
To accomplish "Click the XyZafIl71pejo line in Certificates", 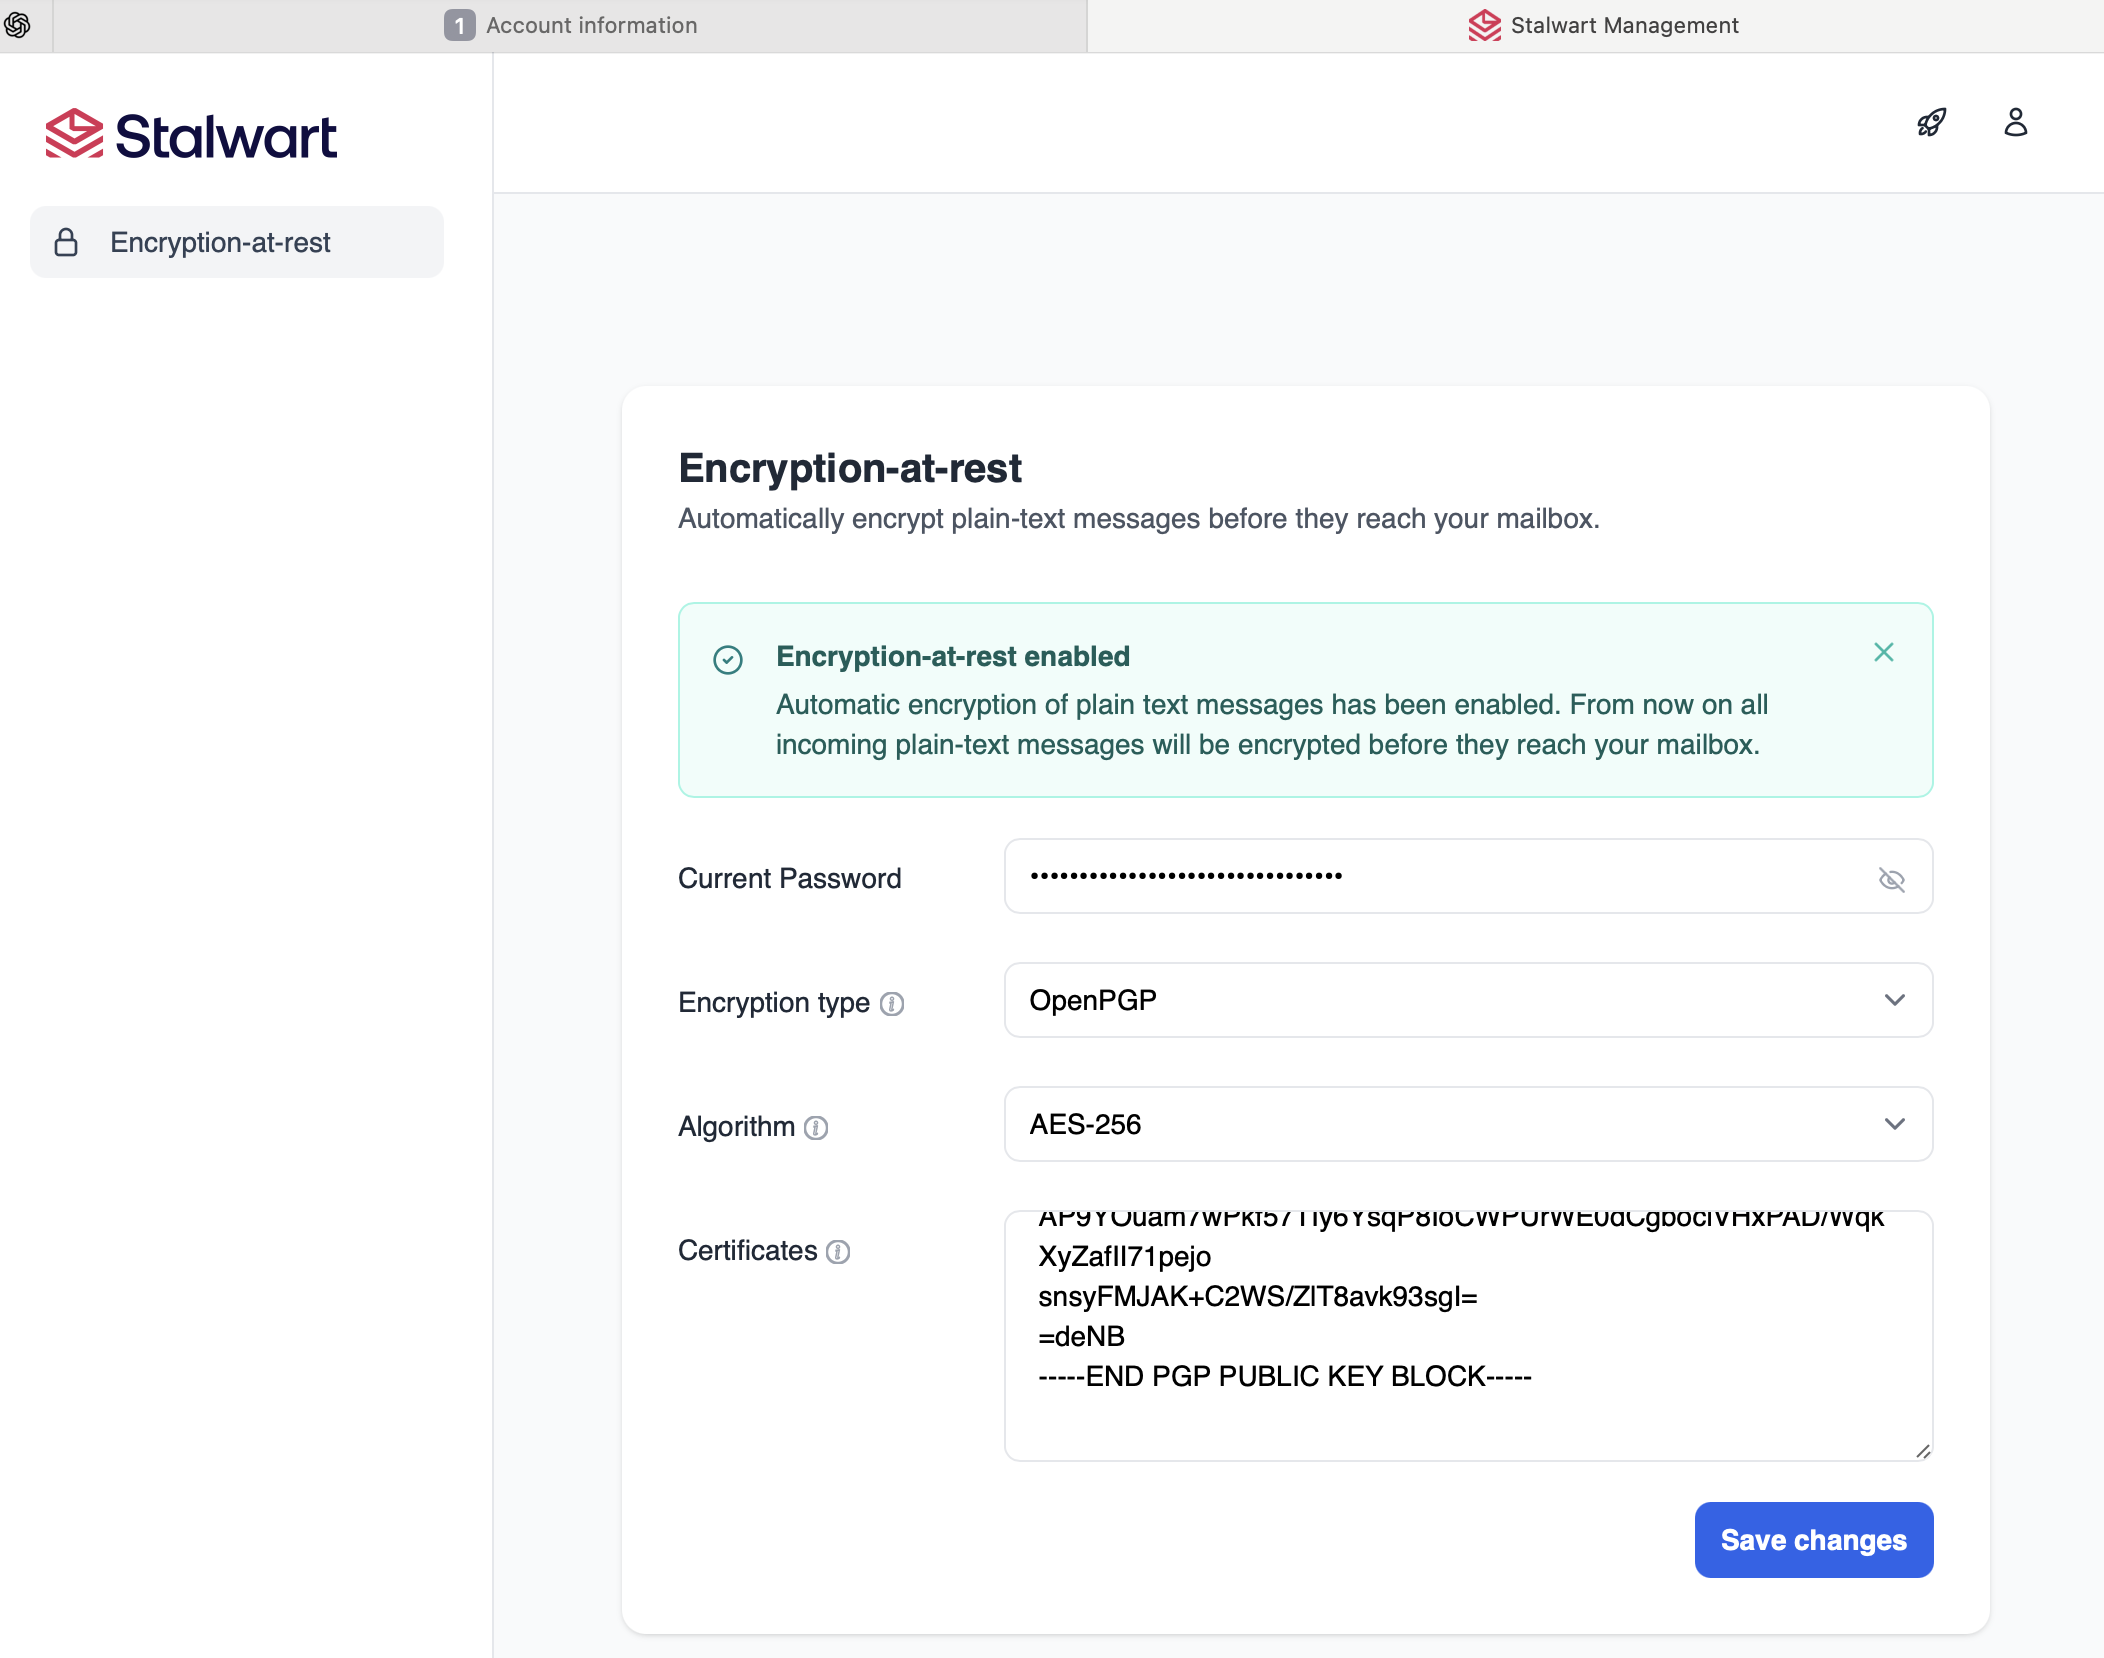I will click(x=1124, y=1257).
